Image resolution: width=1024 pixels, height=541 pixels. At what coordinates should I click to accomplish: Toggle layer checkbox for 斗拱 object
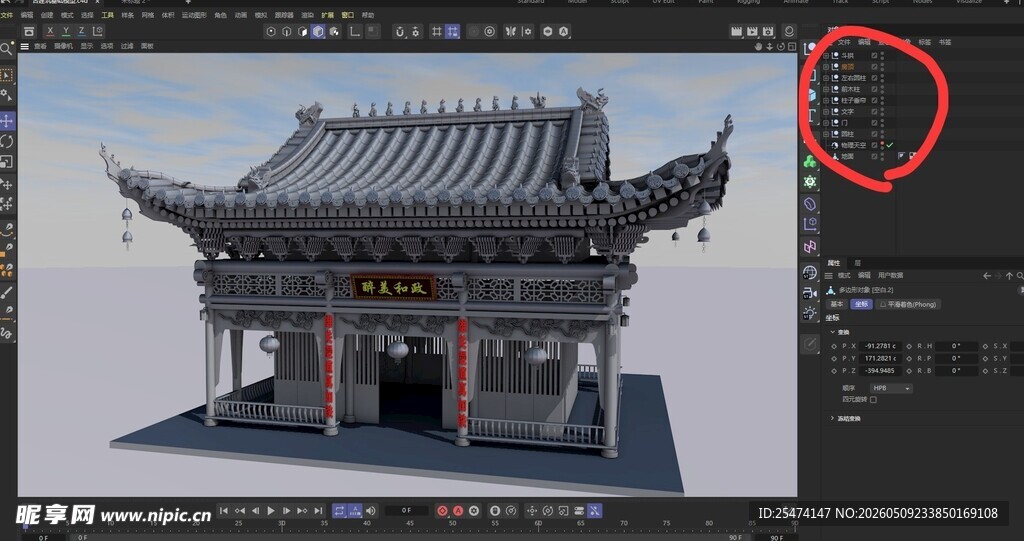pos(874,56)
